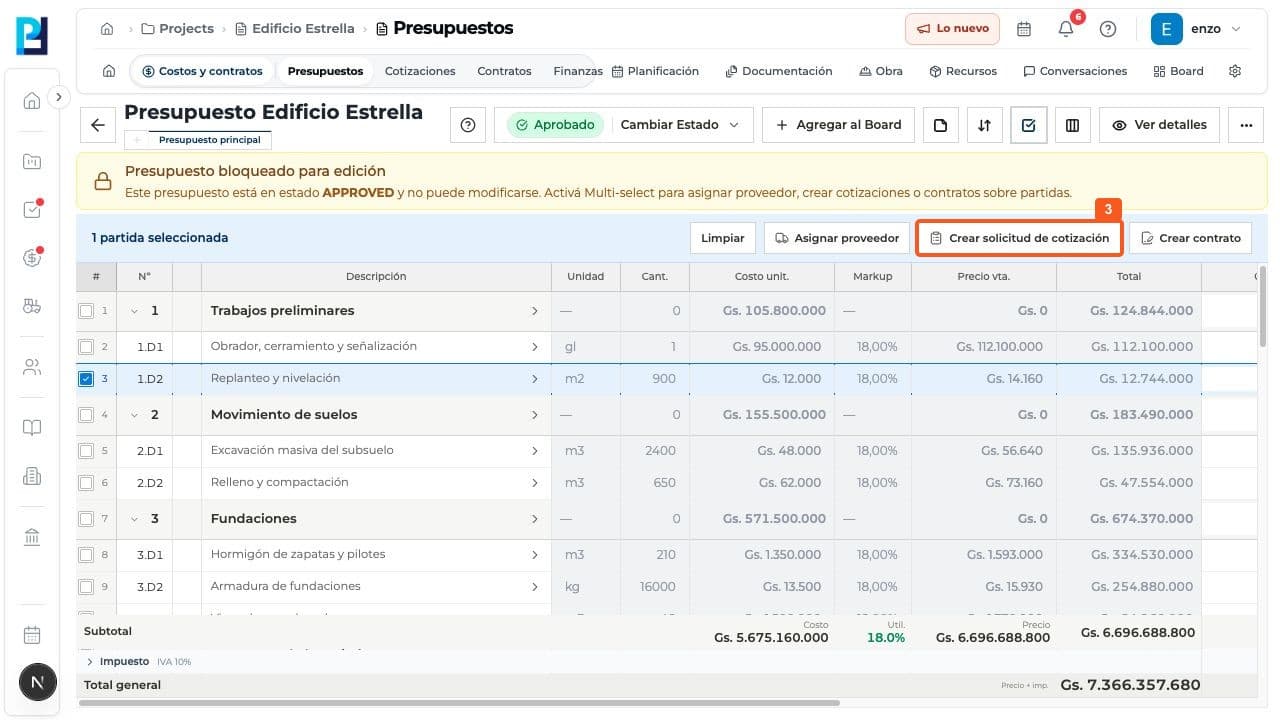Viewport: 1280px width, 720px height.
Task: Open the Cambiar Estado dropdown
Action: [x=680, y=125]
